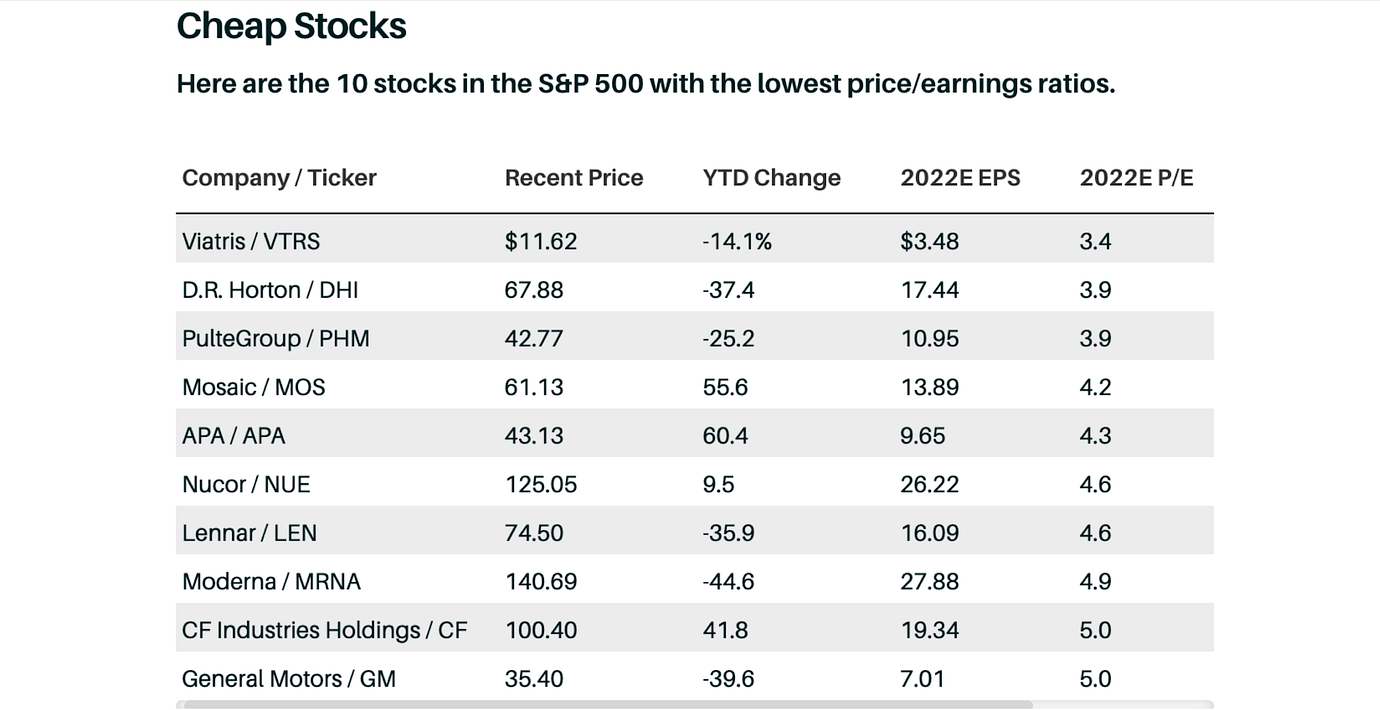Screen dimensions: 1380x710
Task: Select the Recent Price column header
Action: 574,178
